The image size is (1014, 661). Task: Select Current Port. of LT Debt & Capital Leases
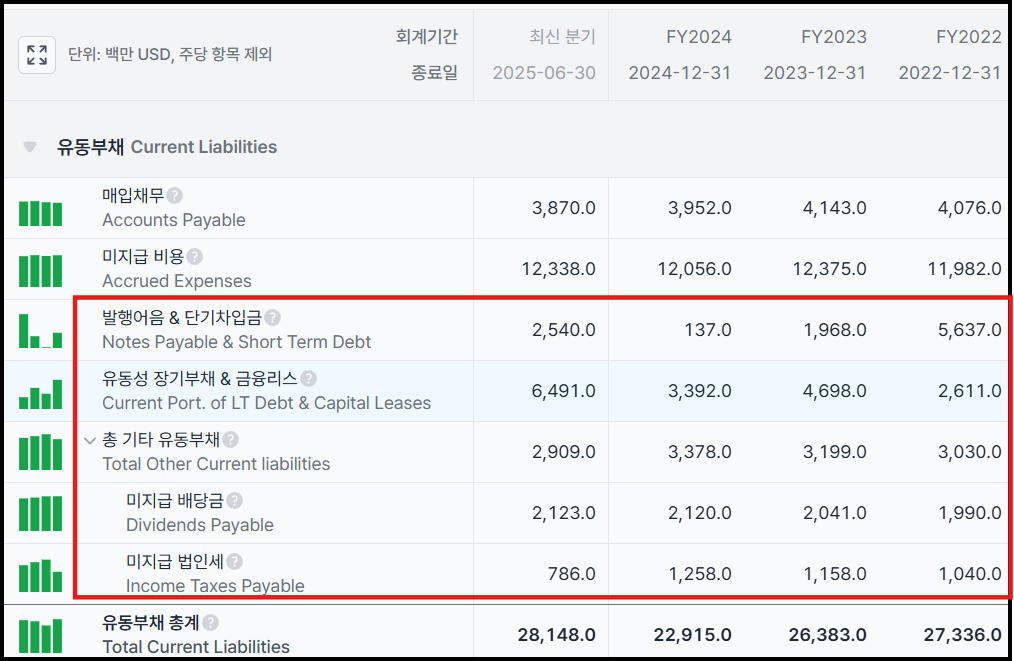tap(266, 403)
